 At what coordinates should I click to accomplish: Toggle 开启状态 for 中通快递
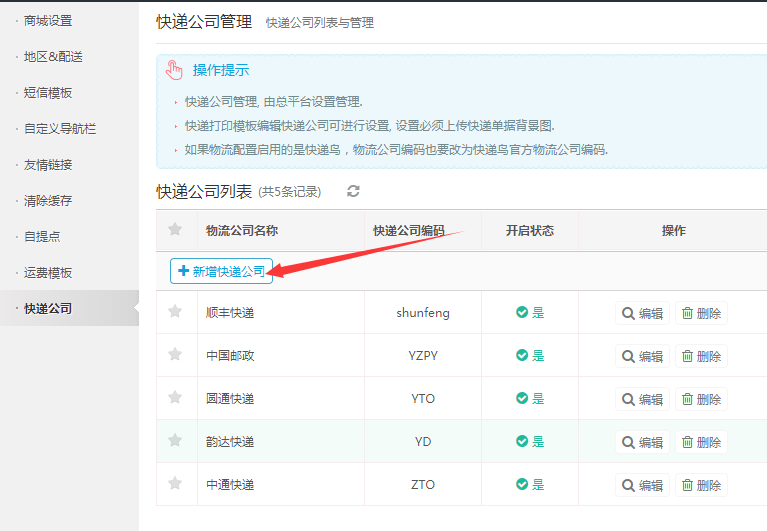click(x=529, y=485)
